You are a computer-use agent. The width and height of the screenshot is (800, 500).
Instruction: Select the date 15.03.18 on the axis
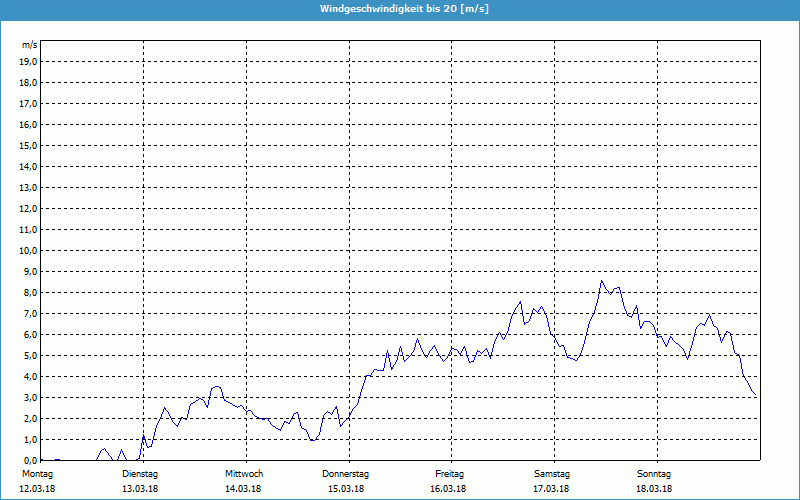[346, 489]
